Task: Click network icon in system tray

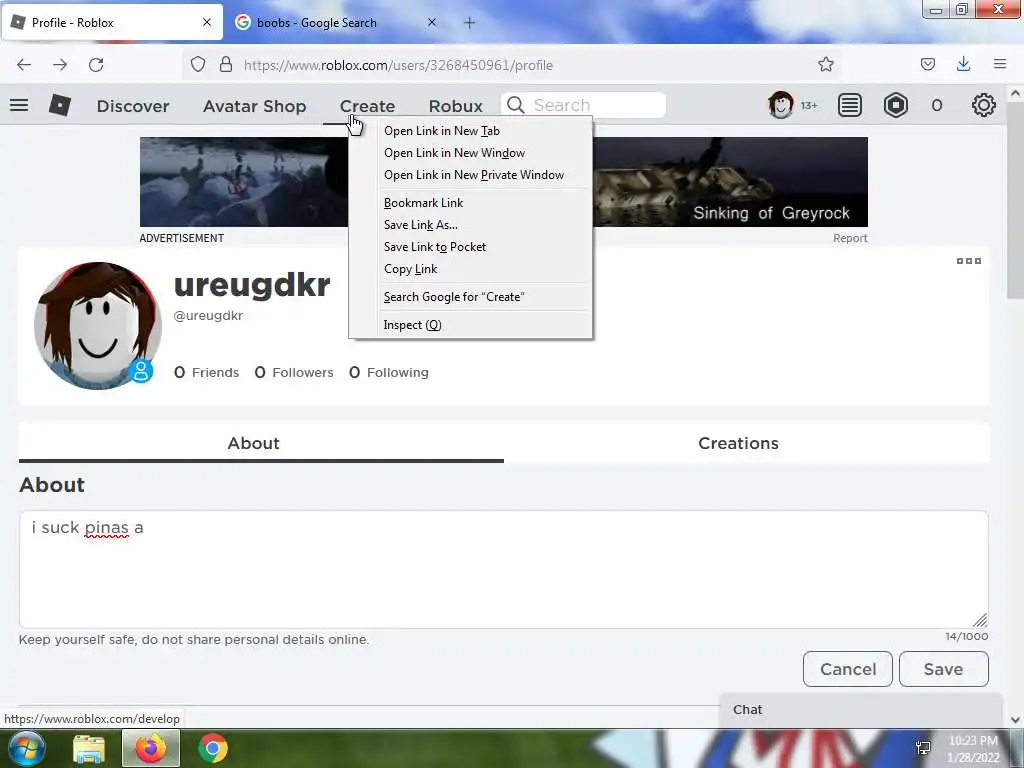Action: (923, 748)
